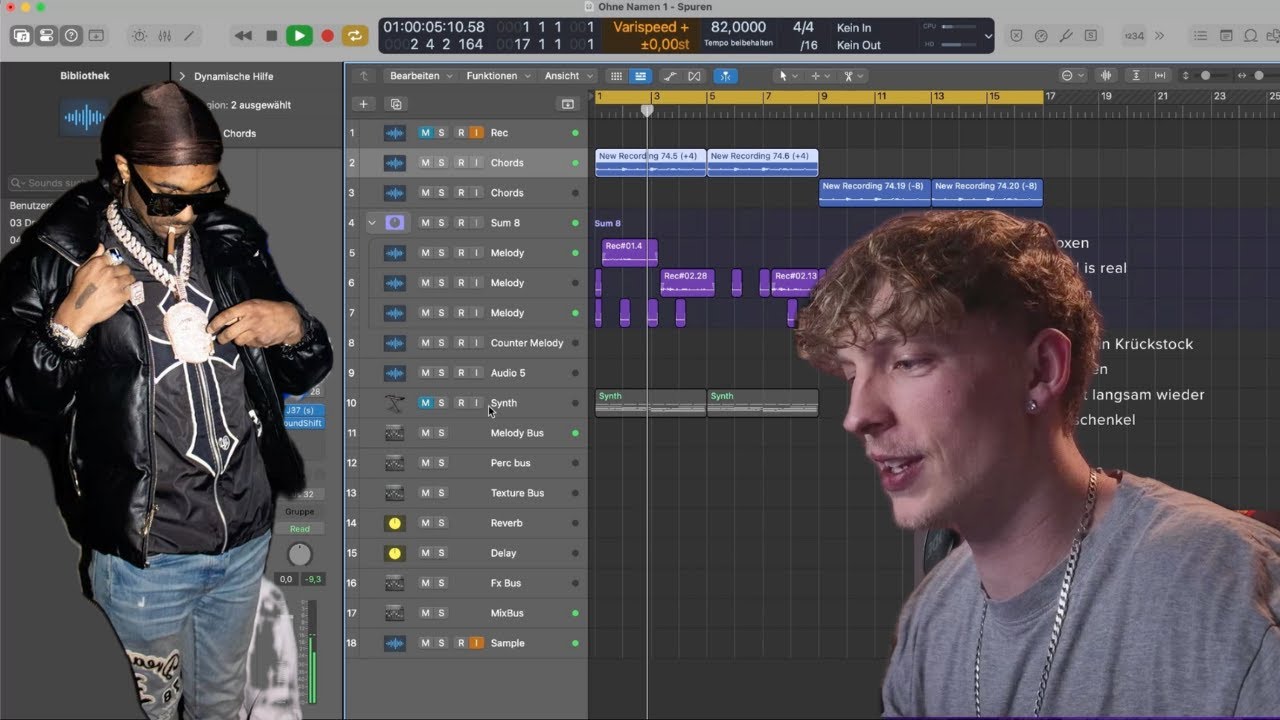Toggle the automation curve button
The height and width of the screenshot is (720, 1280).
click(x=669, y=76)
